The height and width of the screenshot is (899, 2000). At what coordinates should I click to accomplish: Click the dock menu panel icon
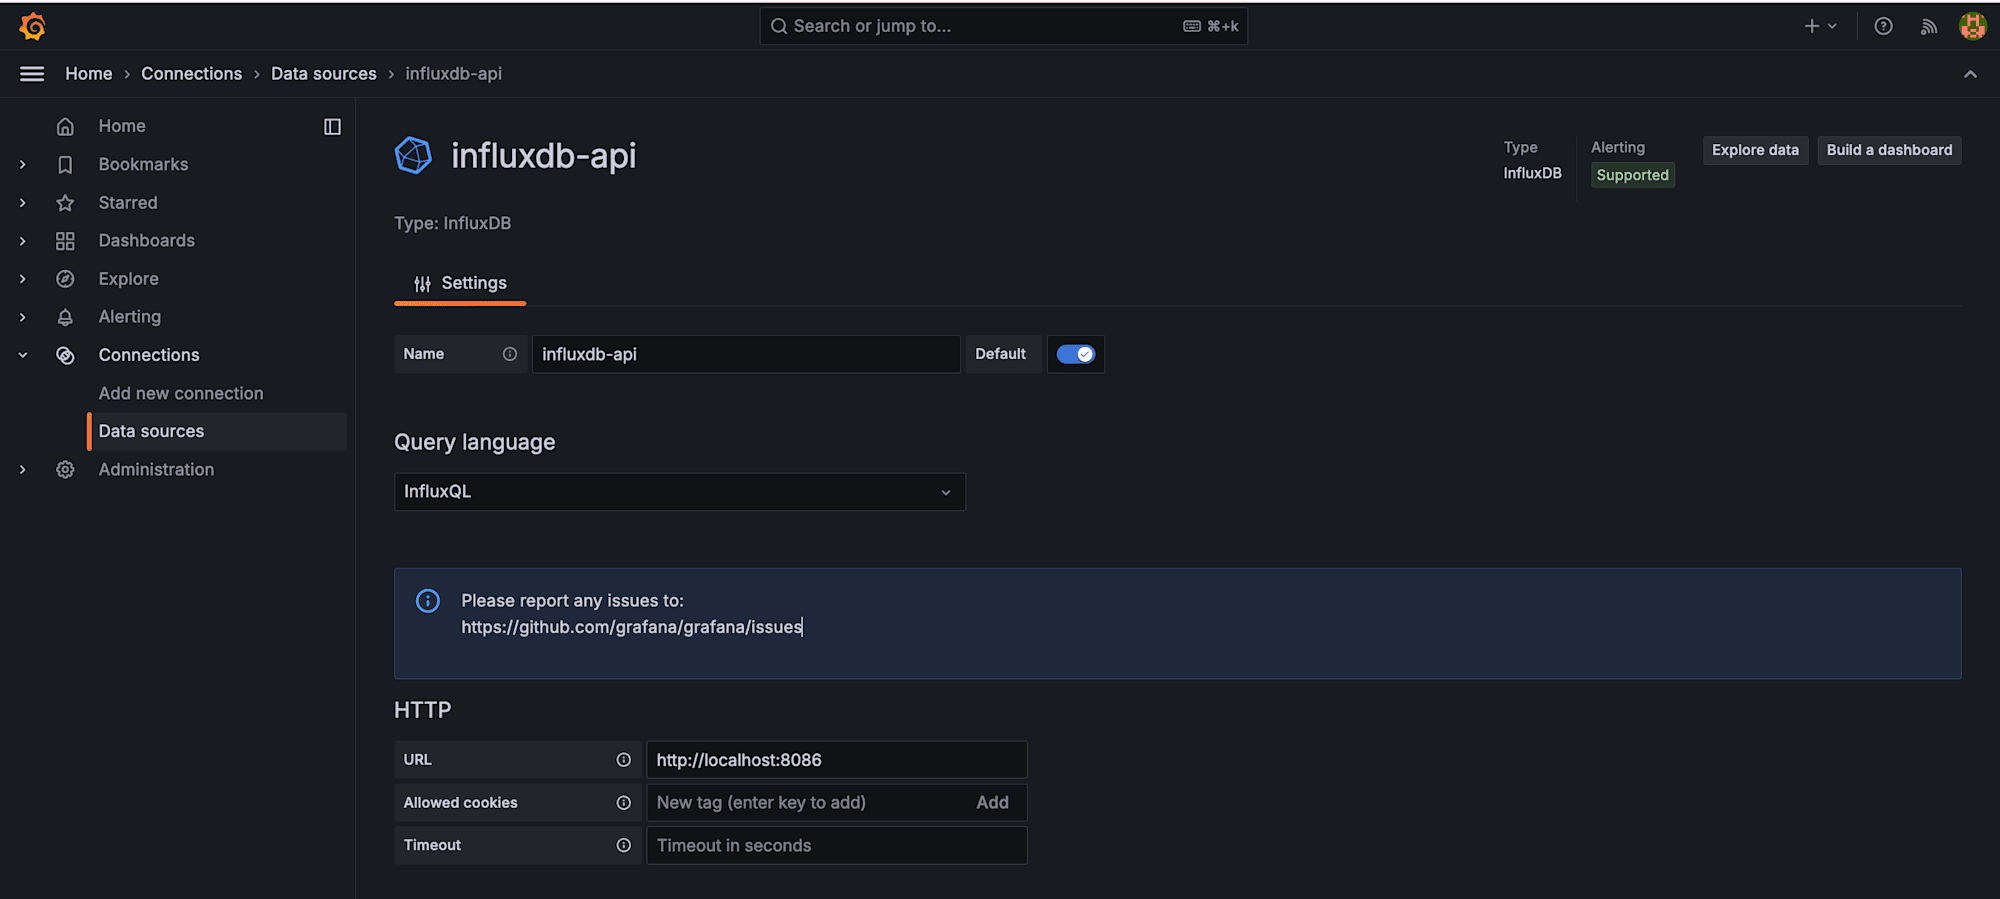click(x=332, y=126)
